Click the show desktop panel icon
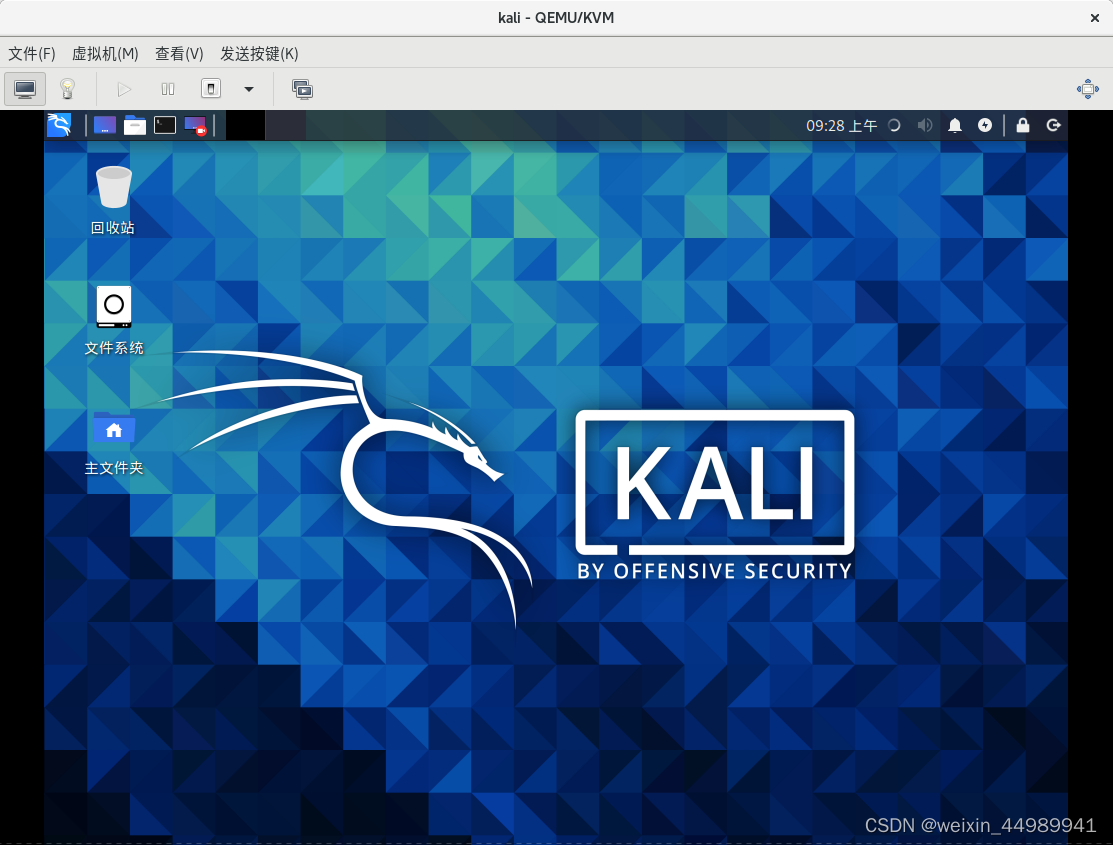Image resolution: width=1113 pixels, height=845 pixels. click(105, 125)
